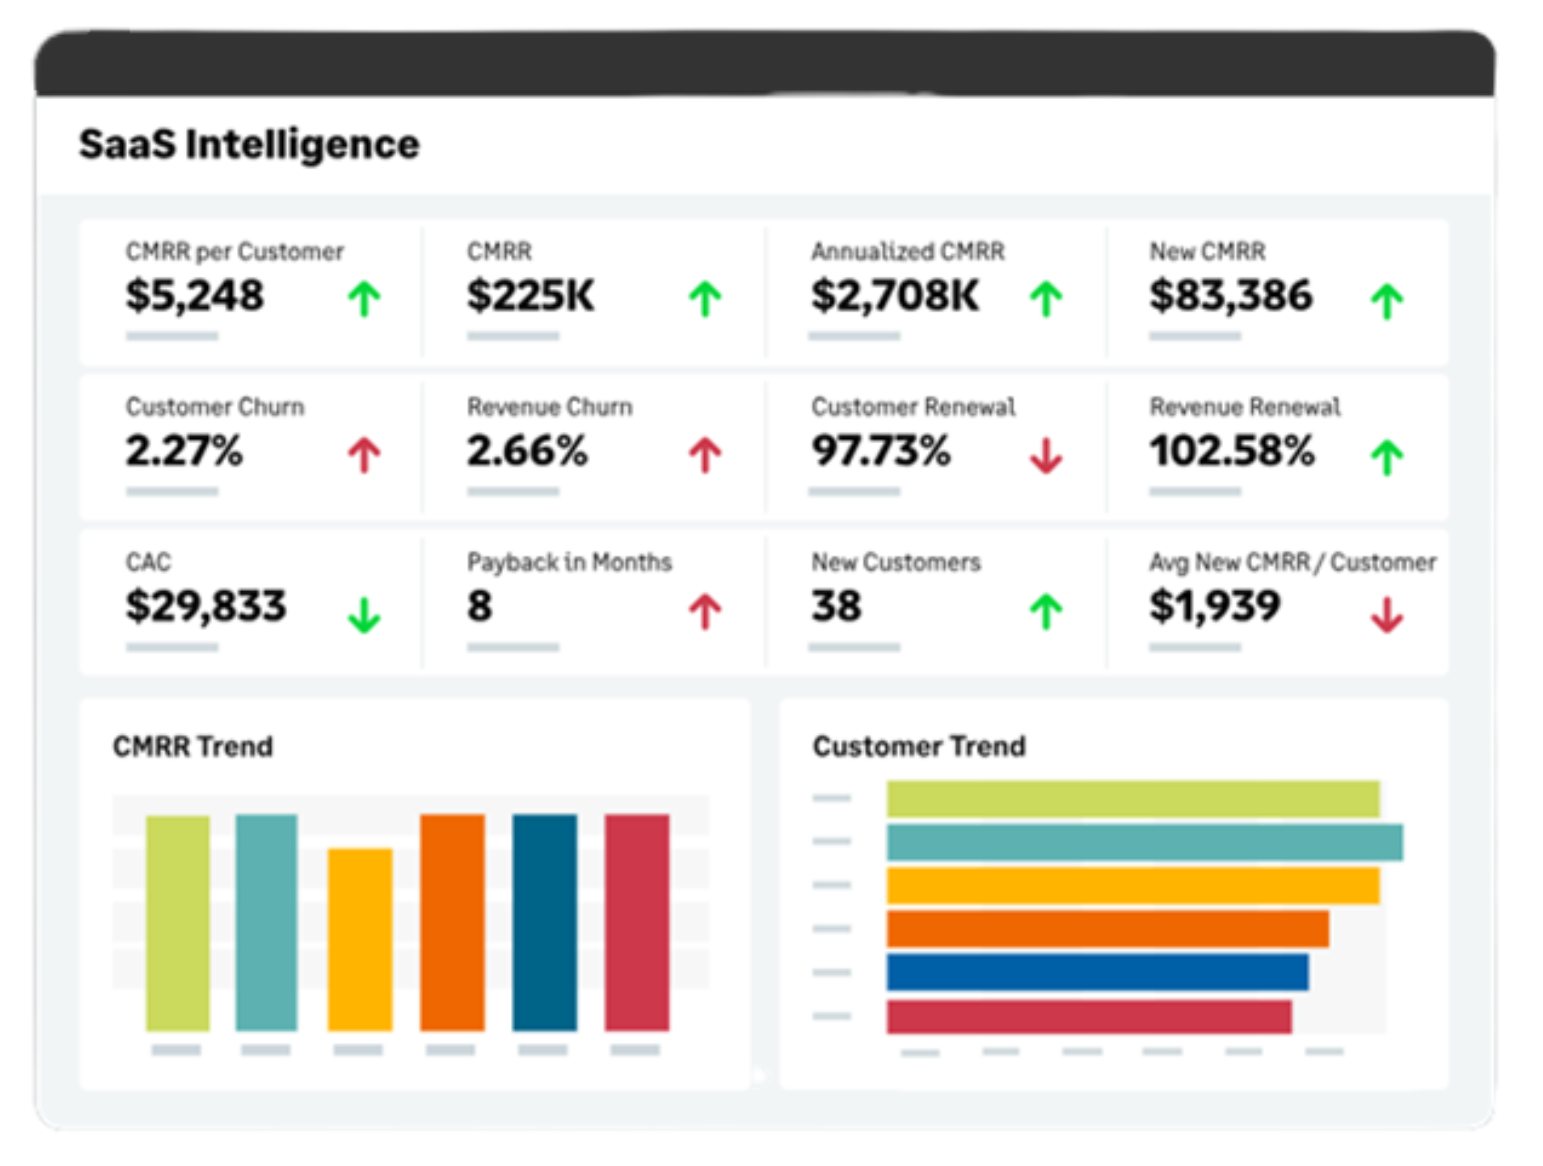Click the red down arrow on Avg New CMRR card
This screenshot has height=1166, width=1543.
pos(1386,612)
